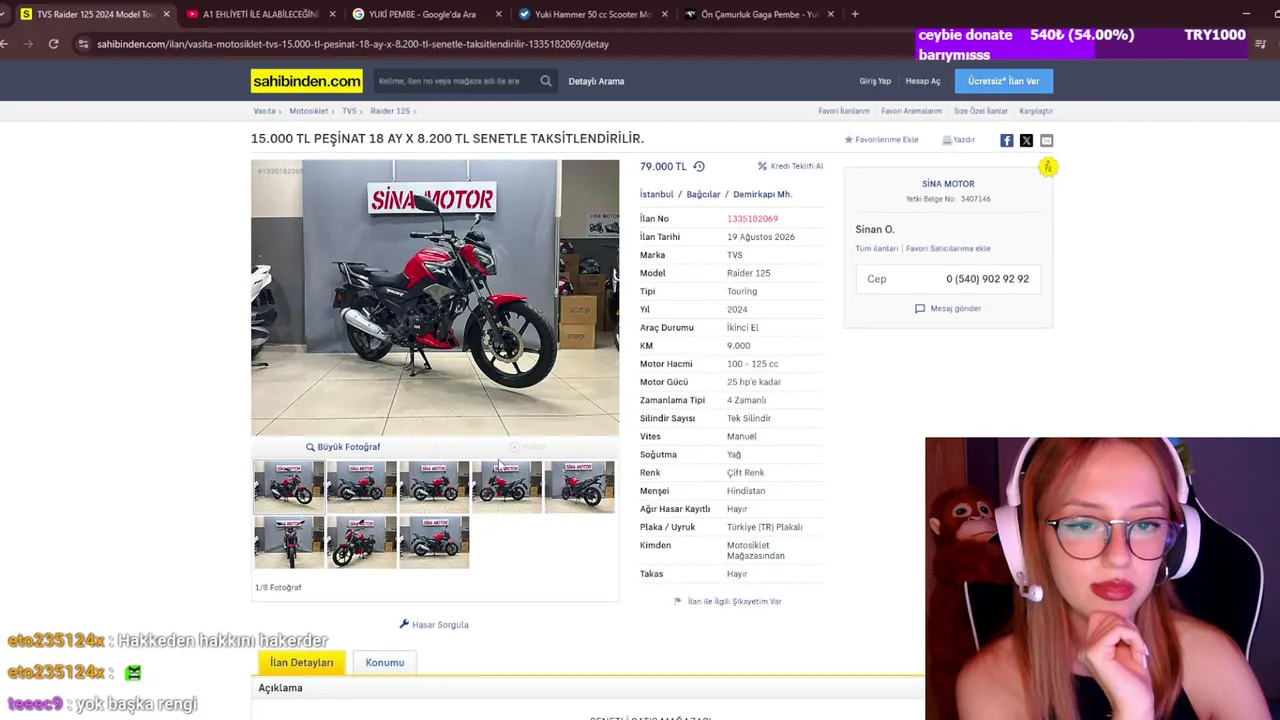
Task: Switch to the YUKİ PEMBE Google tab
Action: coord(426,14)
